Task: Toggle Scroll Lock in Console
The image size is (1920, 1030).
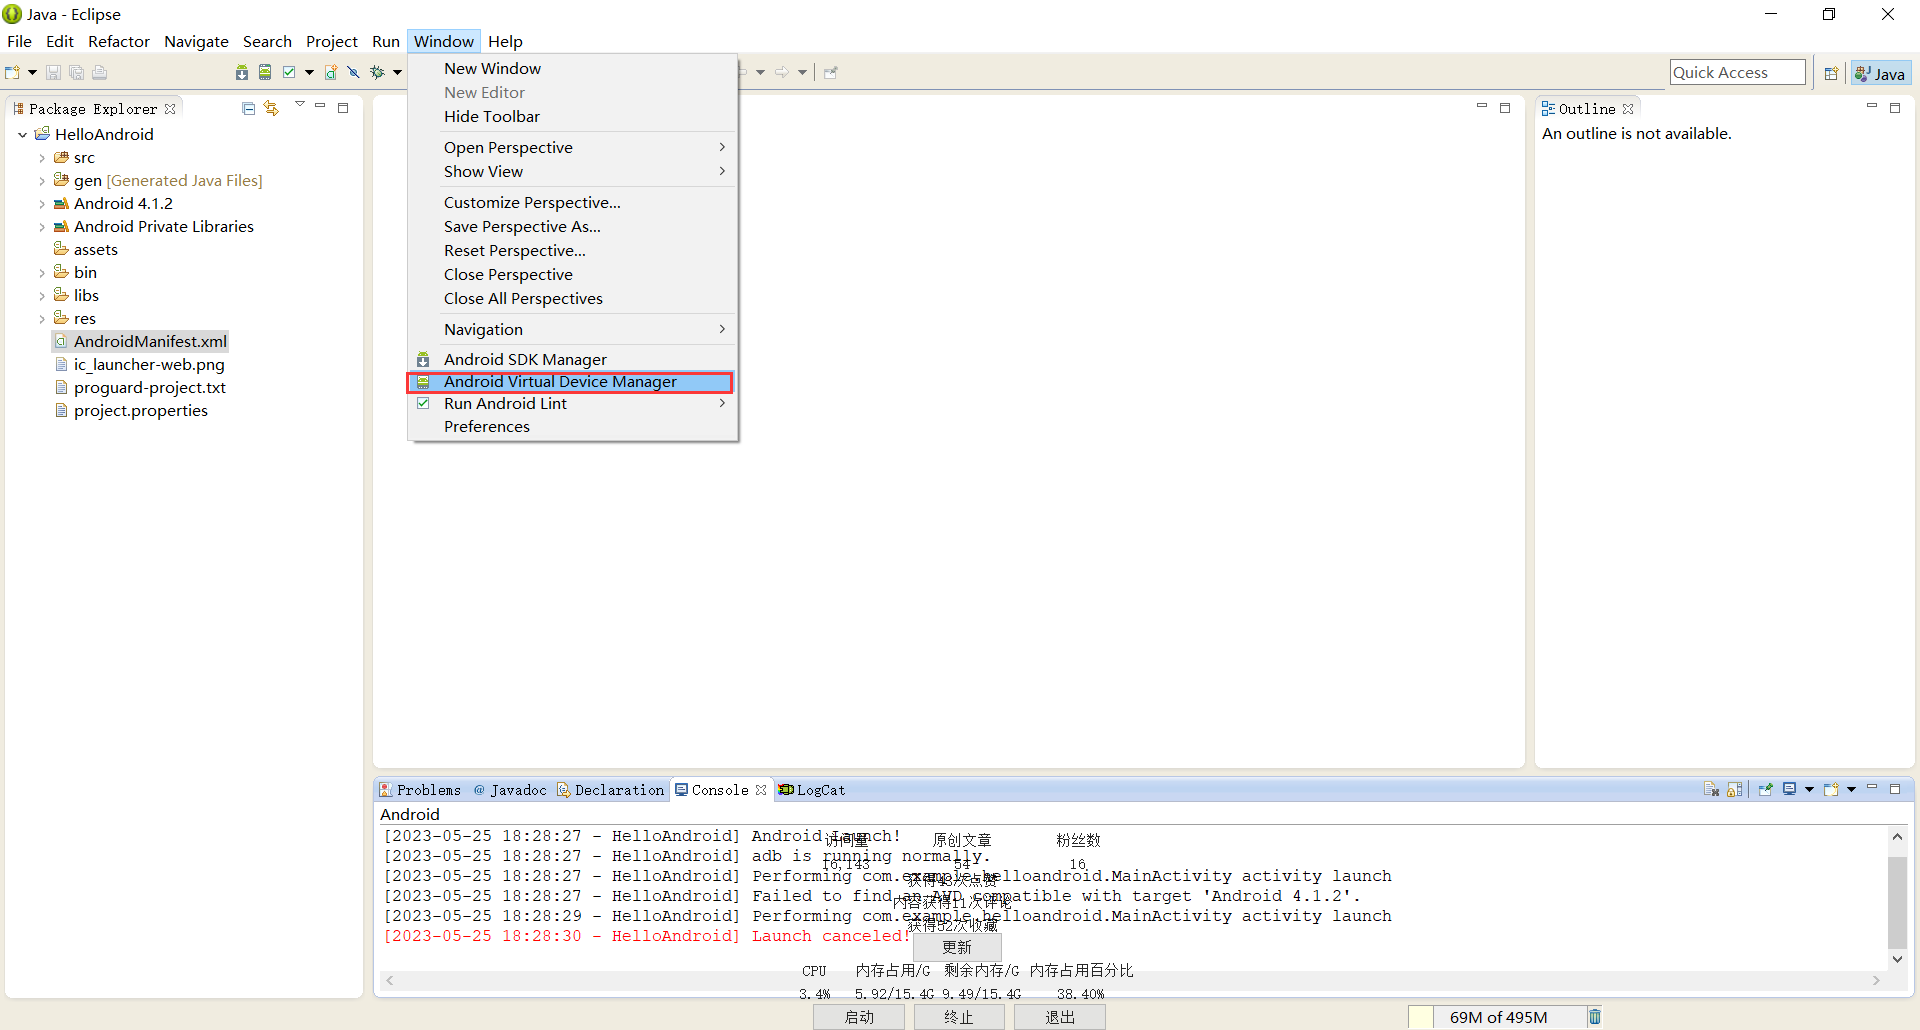Action: click(1735, 789)
